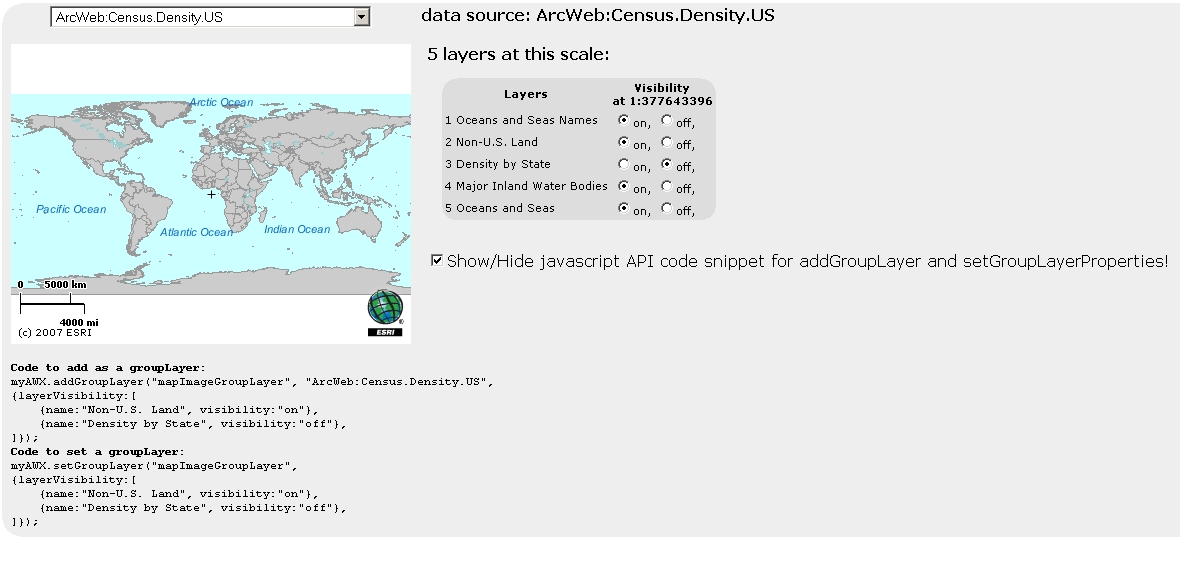Click the 5000 km scale bar label
Image resolution: width=1180 pixels, height=569 pixels.
coord(65,284)
